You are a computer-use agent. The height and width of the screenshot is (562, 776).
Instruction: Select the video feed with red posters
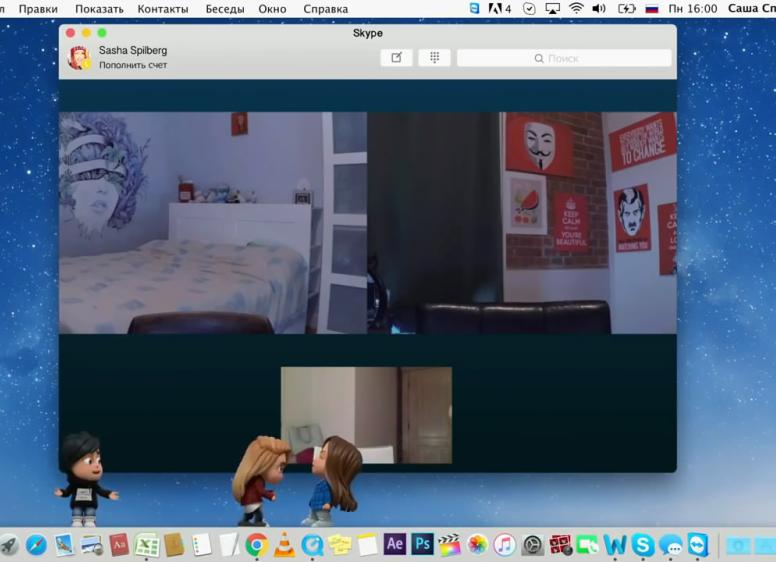[x=522, y=223]
